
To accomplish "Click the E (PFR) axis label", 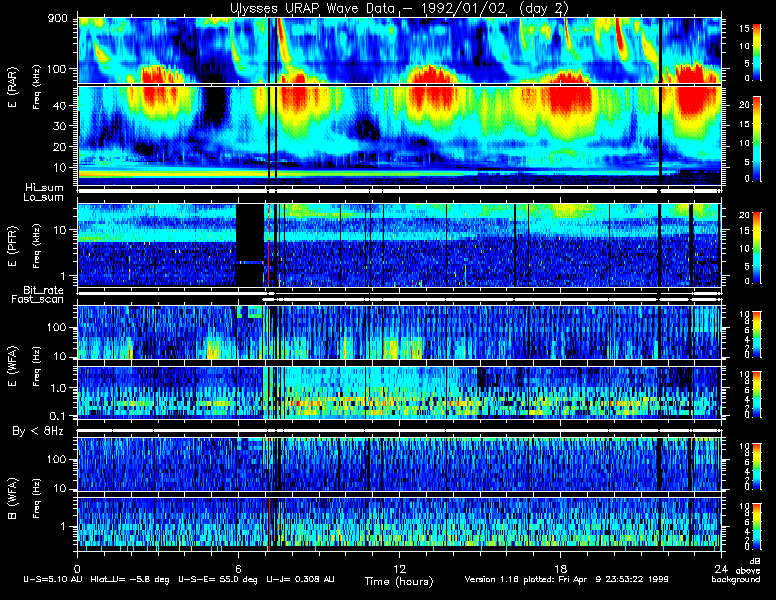I will 12,246.
